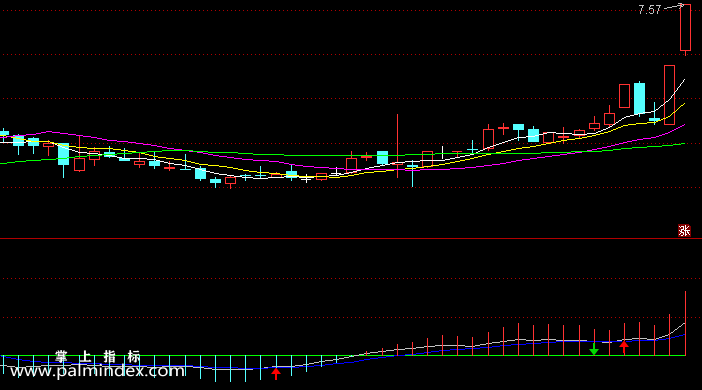Image resolution: width=702 pixels, height=390 pixels.
Task: Select the topmost red candlestick beneath the 7.57 label
Action: pos(685,28)
